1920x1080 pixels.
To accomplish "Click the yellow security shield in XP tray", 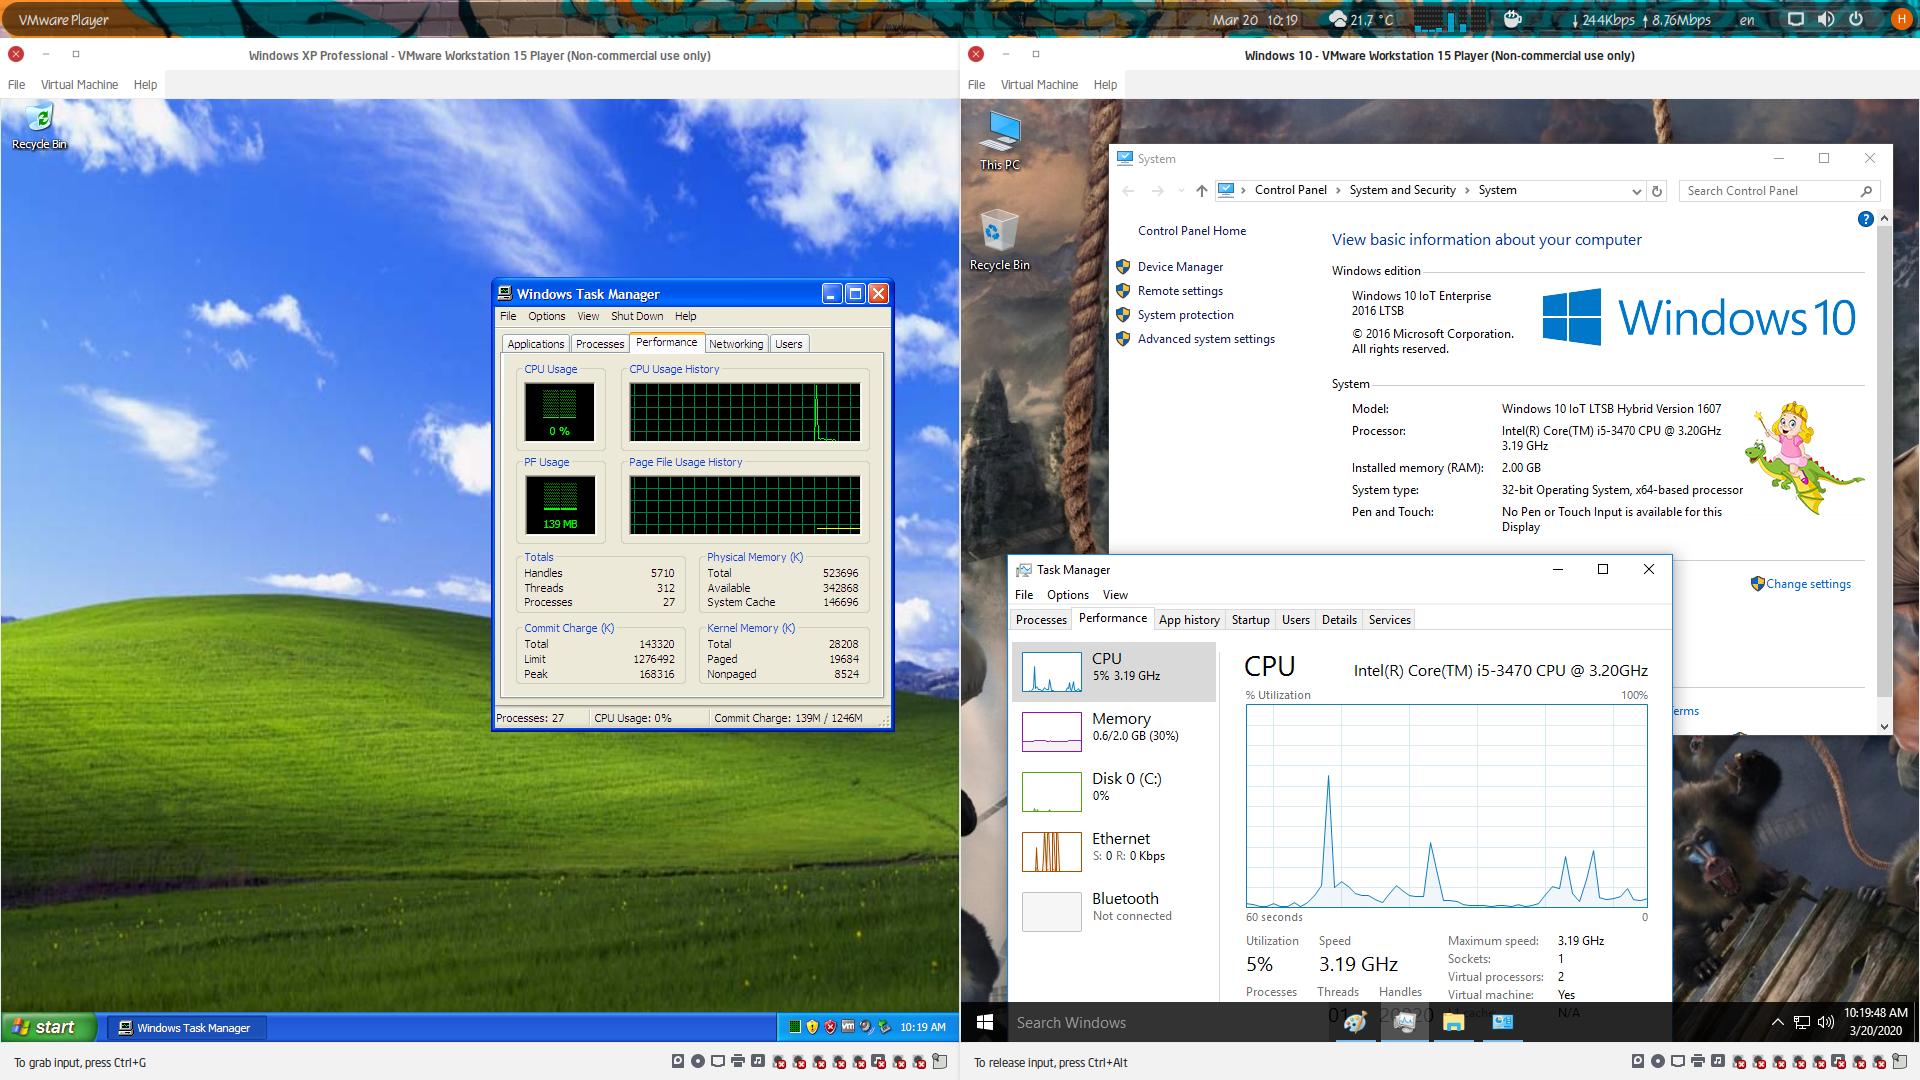I will point(812,1027).
